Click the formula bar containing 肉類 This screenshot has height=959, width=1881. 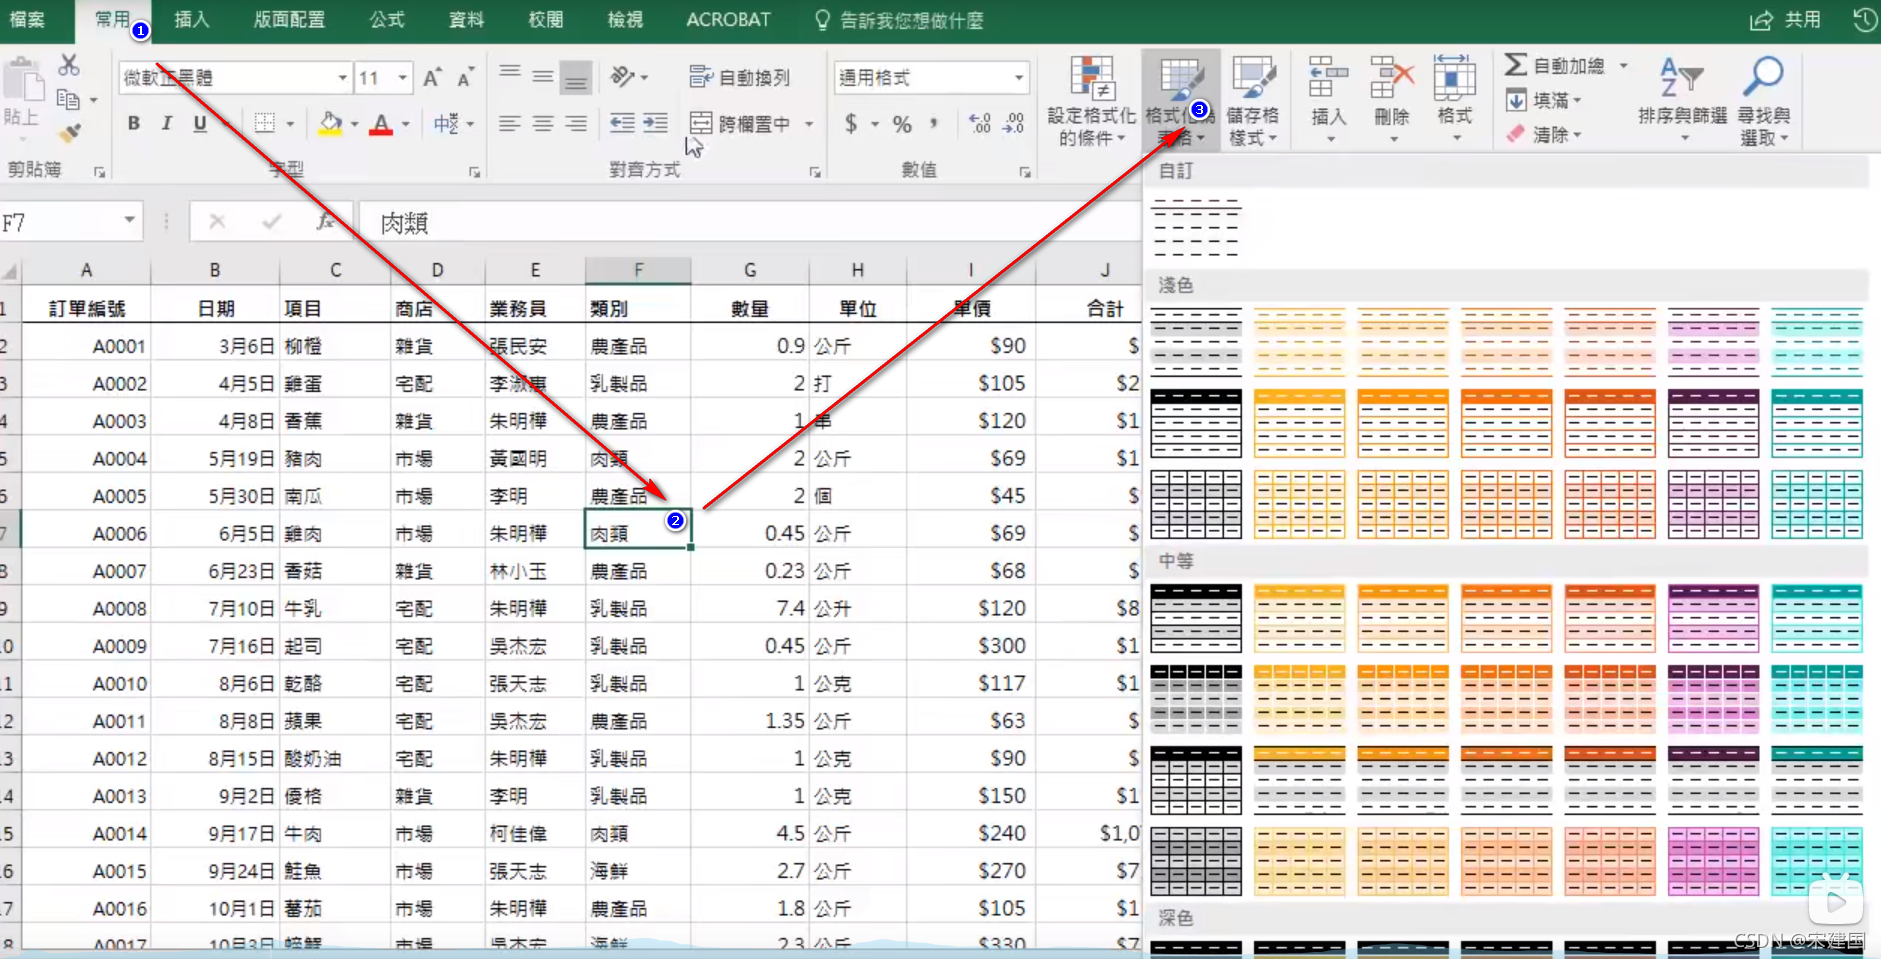pyautogui.click(x=750, y=222)
